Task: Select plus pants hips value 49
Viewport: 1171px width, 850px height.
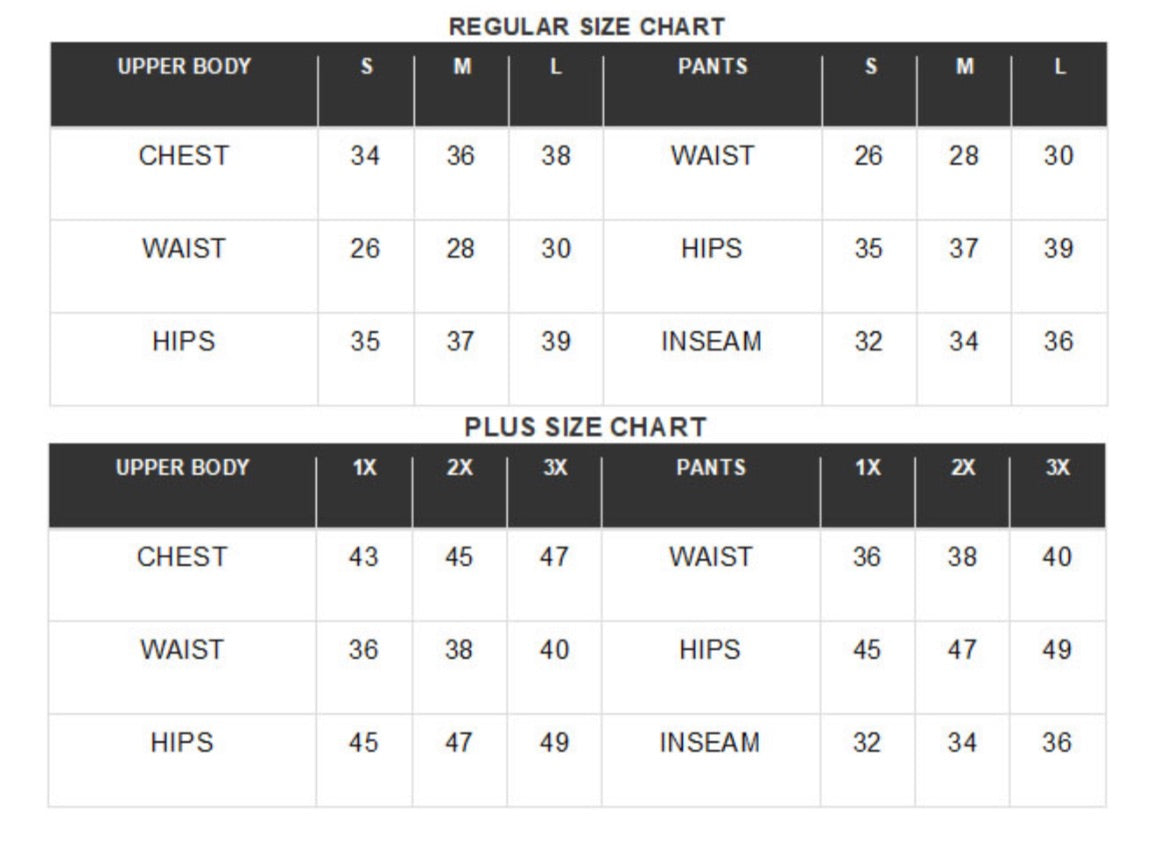Action: click(x=1057, y=650)
